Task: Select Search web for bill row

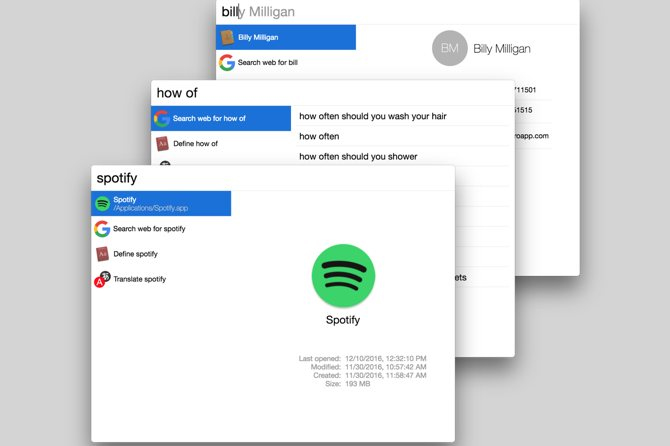Action: coord(286,62)
